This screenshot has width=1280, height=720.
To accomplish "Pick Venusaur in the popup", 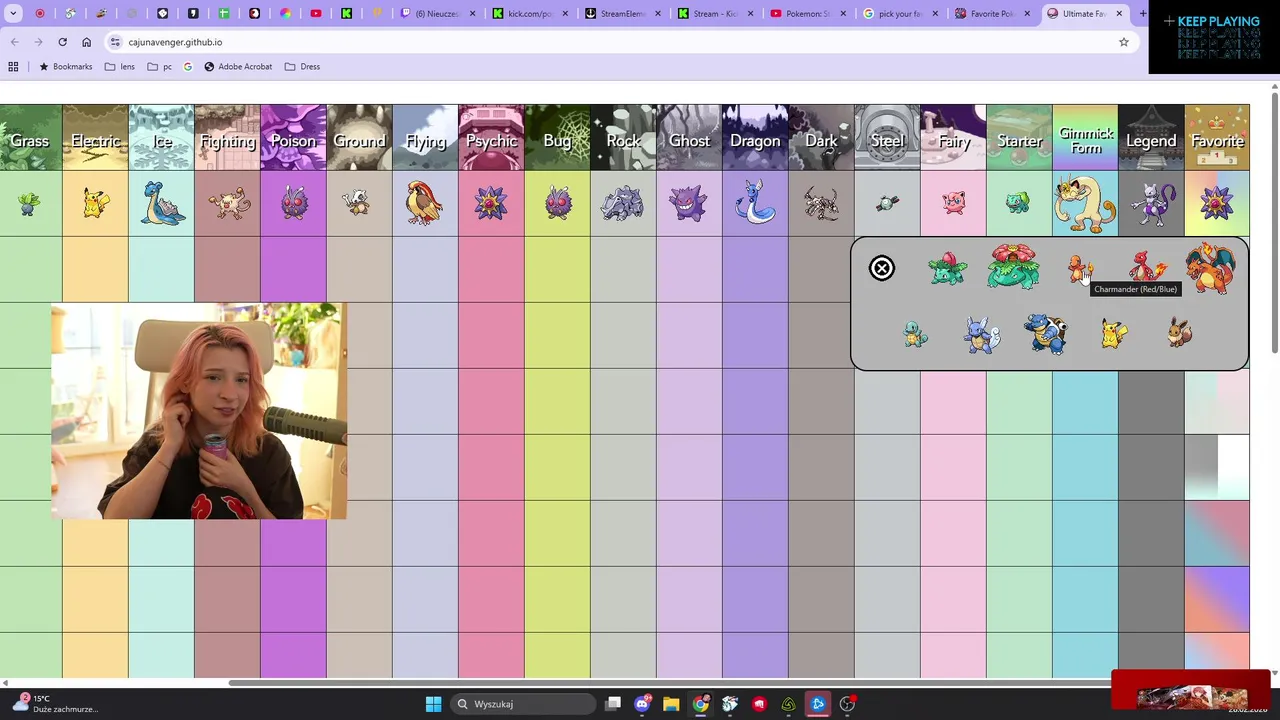I will (1013, 267).
